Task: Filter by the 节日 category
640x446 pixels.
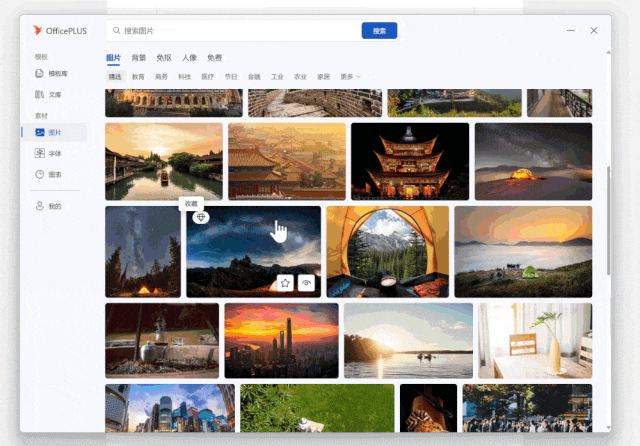Action: [231, 76]
